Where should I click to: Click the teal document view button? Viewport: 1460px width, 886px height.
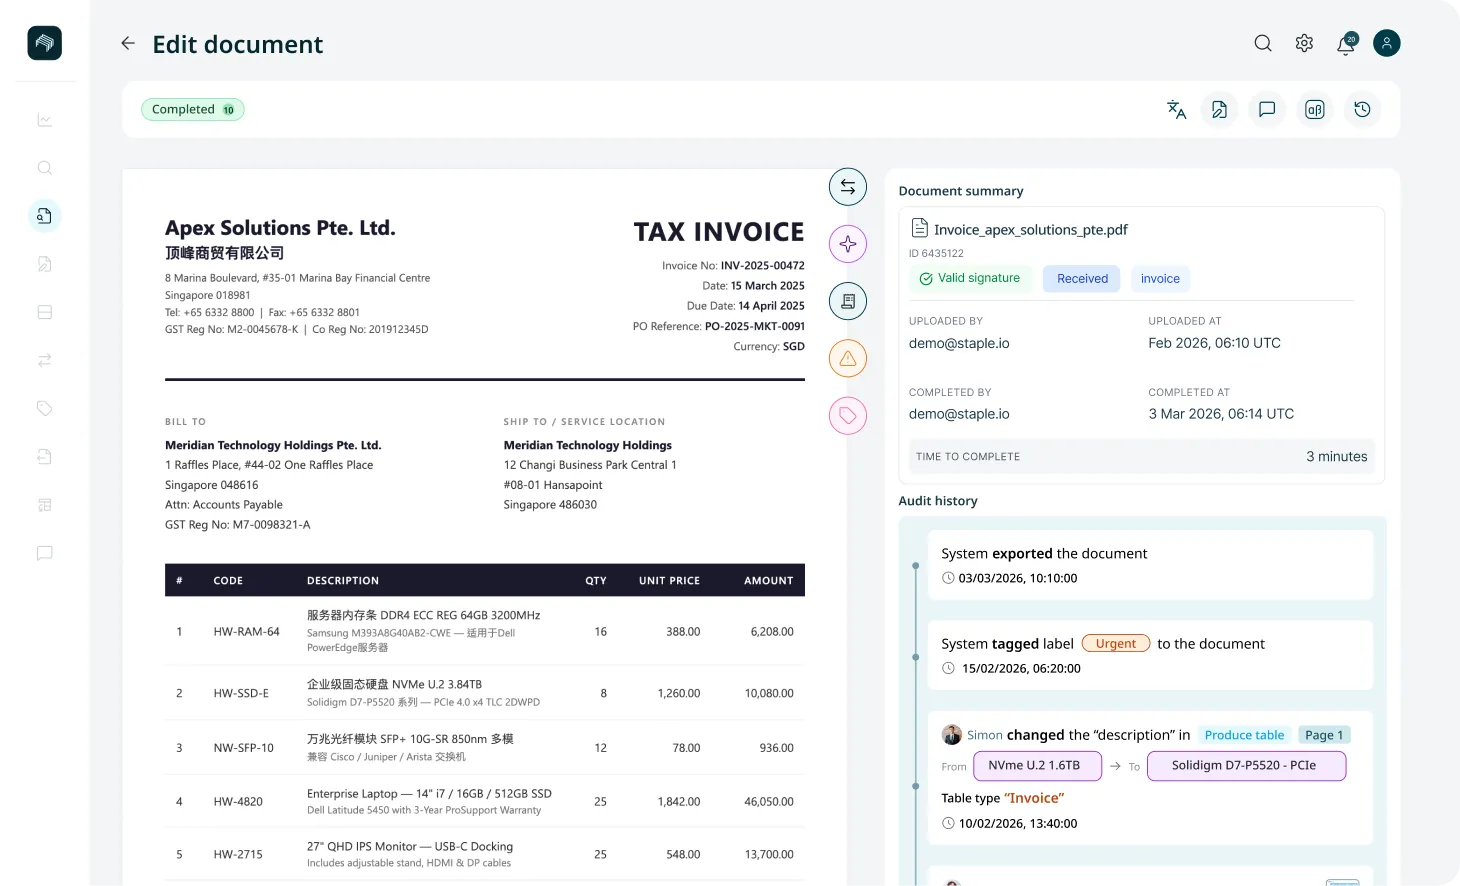[x=848, y=301]
